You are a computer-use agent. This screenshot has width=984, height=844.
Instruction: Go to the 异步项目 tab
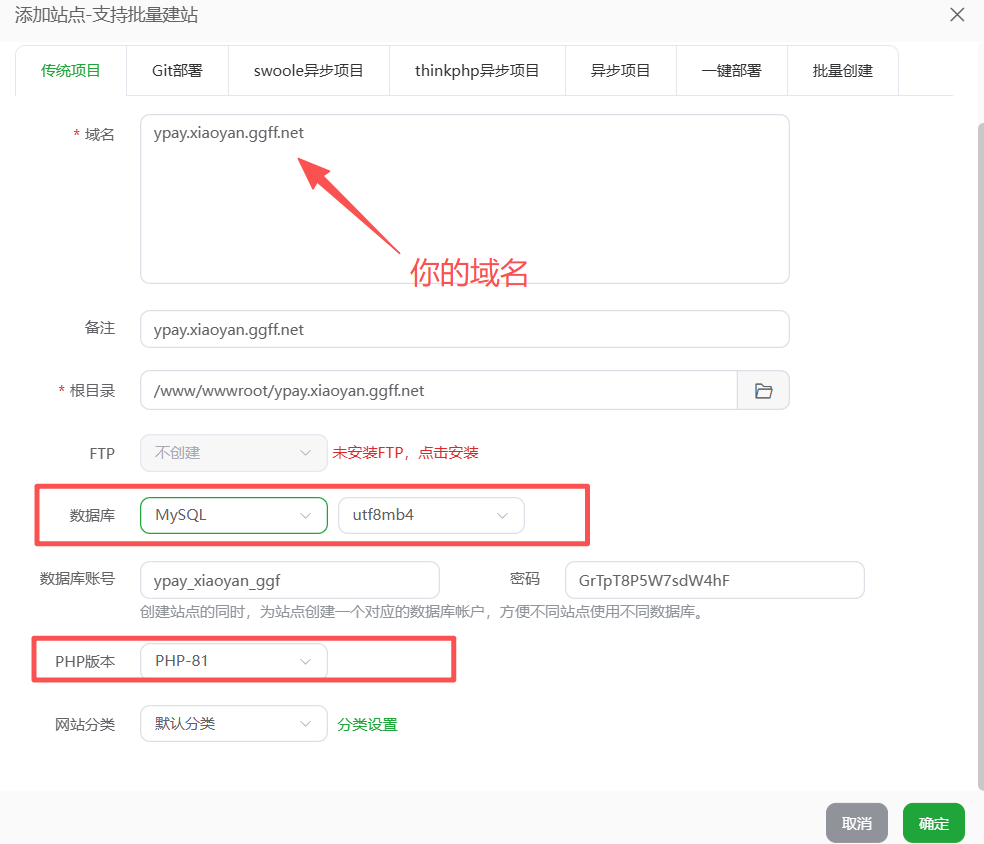(x=620, y=71)
